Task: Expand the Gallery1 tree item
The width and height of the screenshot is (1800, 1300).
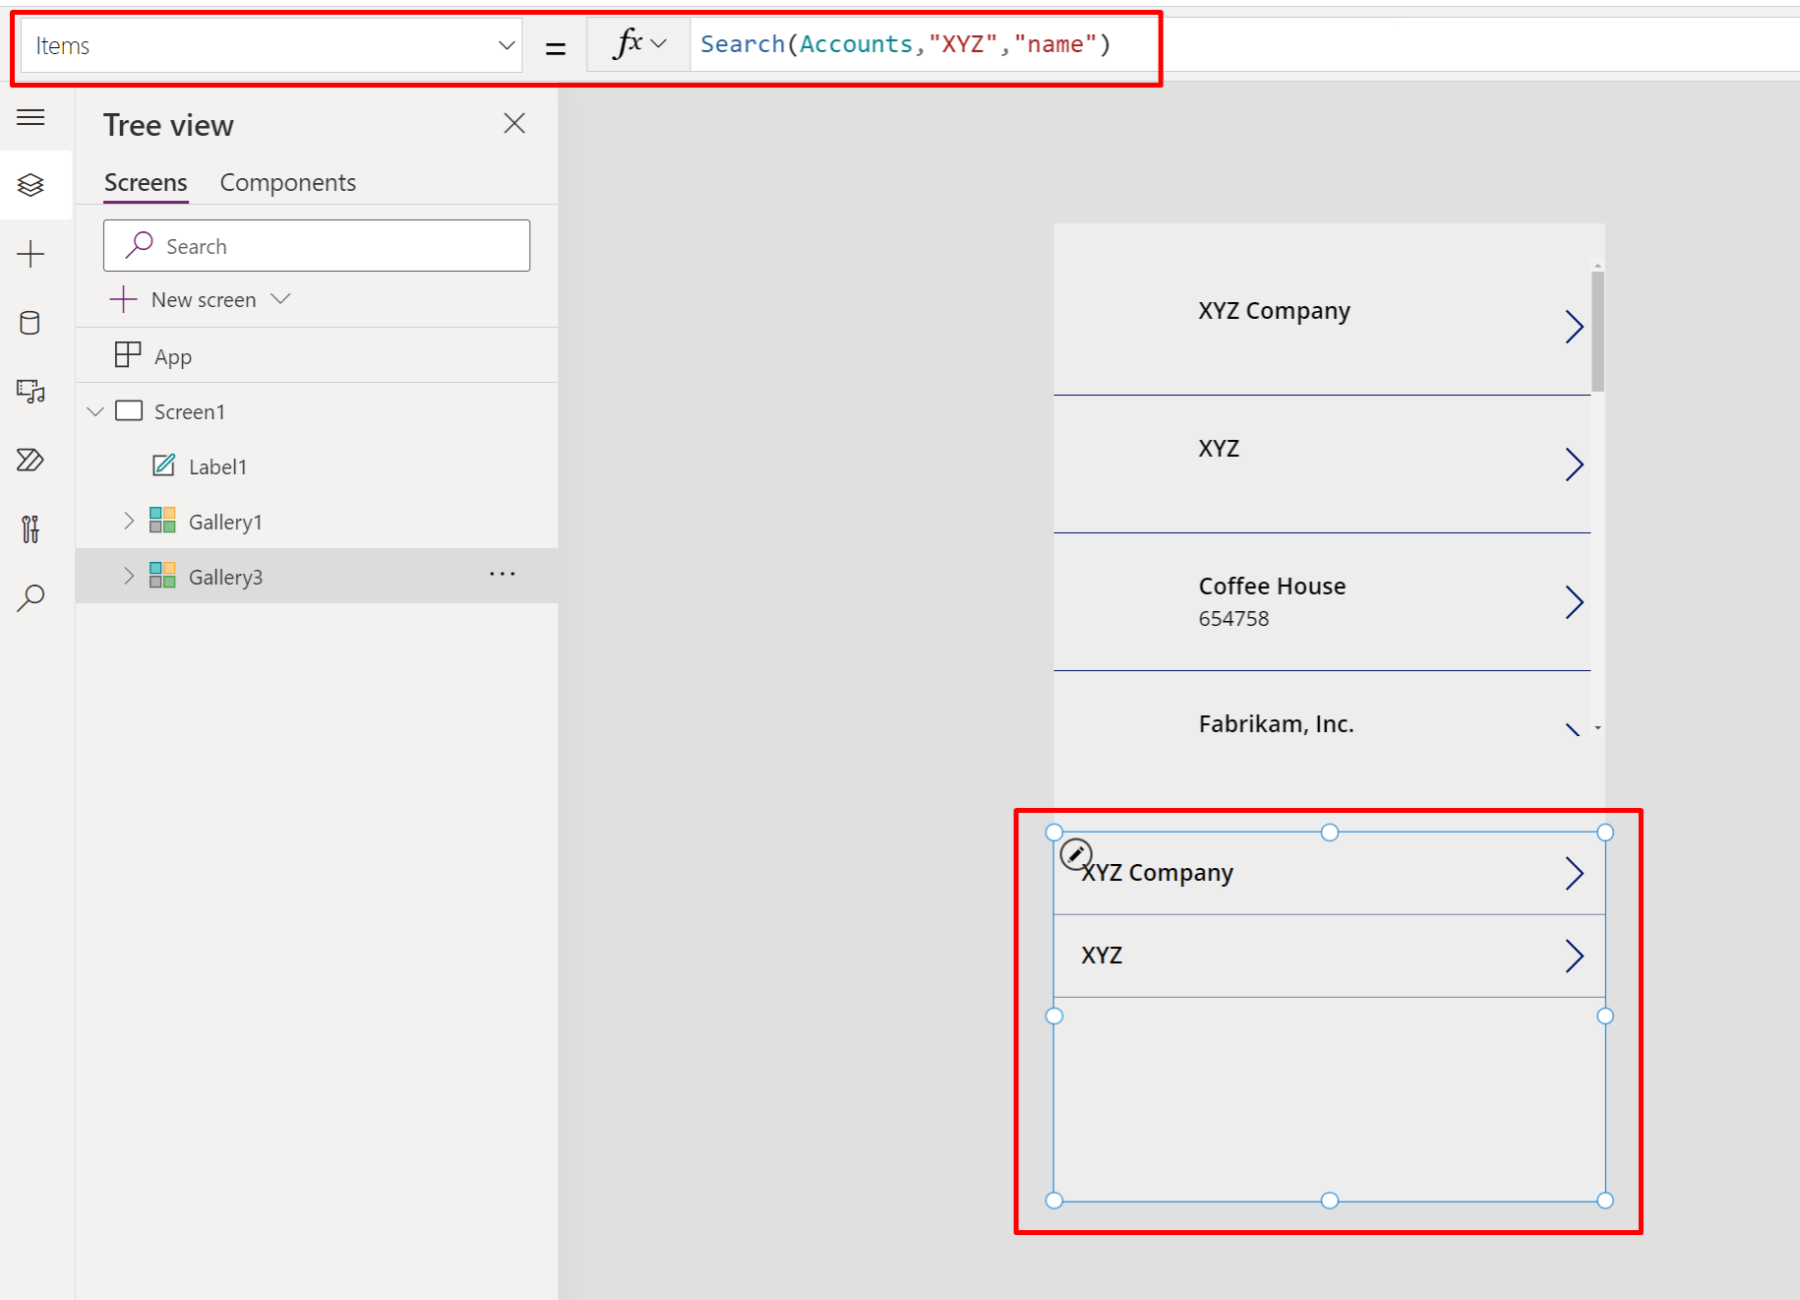Action: click(x=129, y=520)
